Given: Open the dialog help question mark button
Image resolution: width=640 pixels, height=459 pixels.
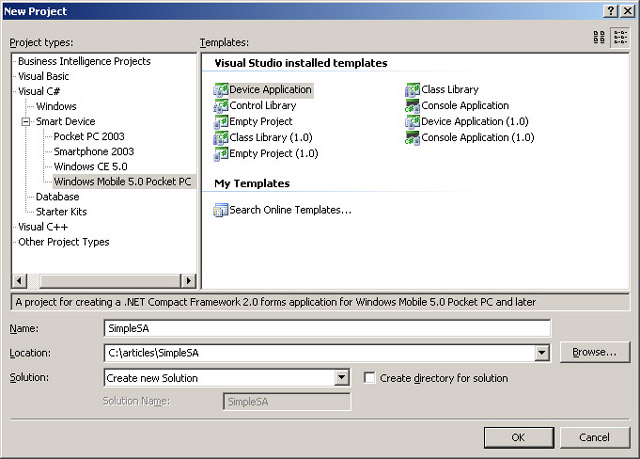Looking at the screenshot, I should point(611,11).
